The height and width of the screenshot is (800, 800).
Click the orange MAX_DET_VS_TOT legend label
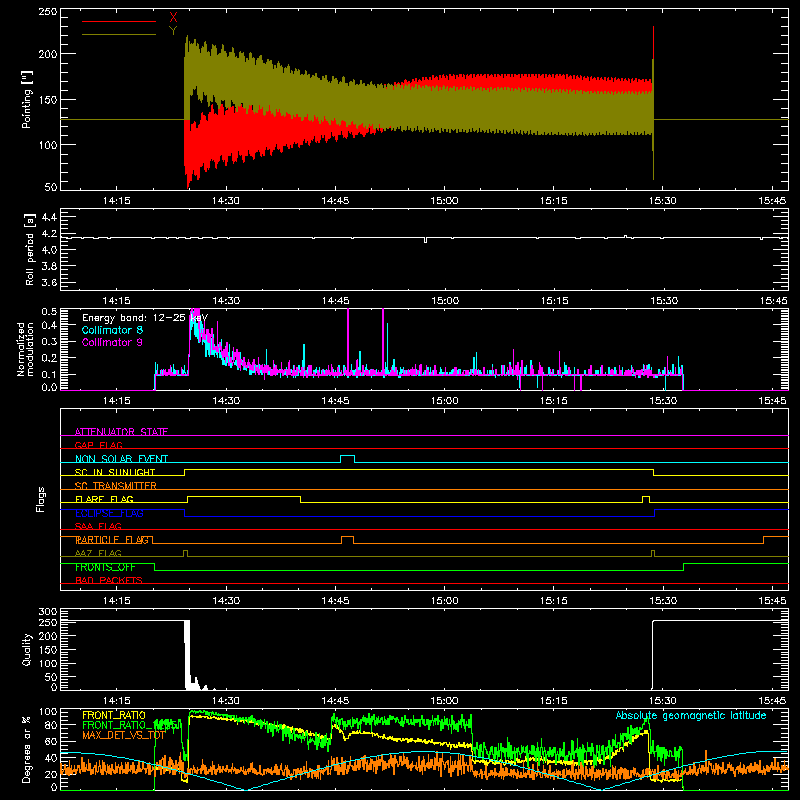click(x=124, y=735)
